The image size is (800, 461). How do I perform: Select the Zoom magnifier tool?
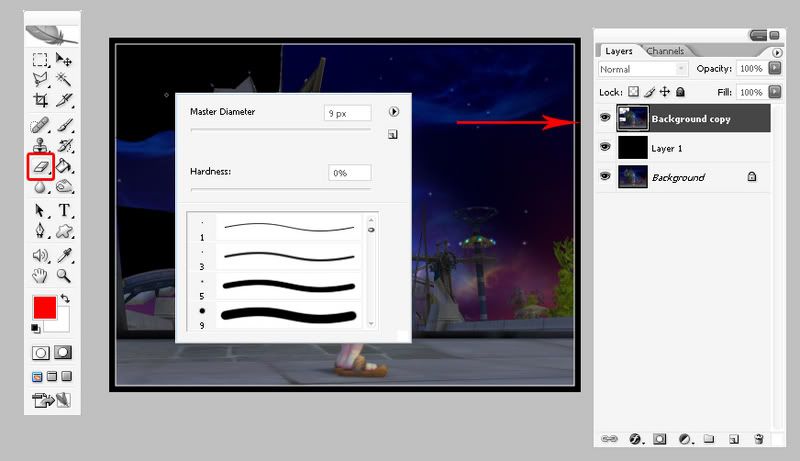tap(64, 276)
